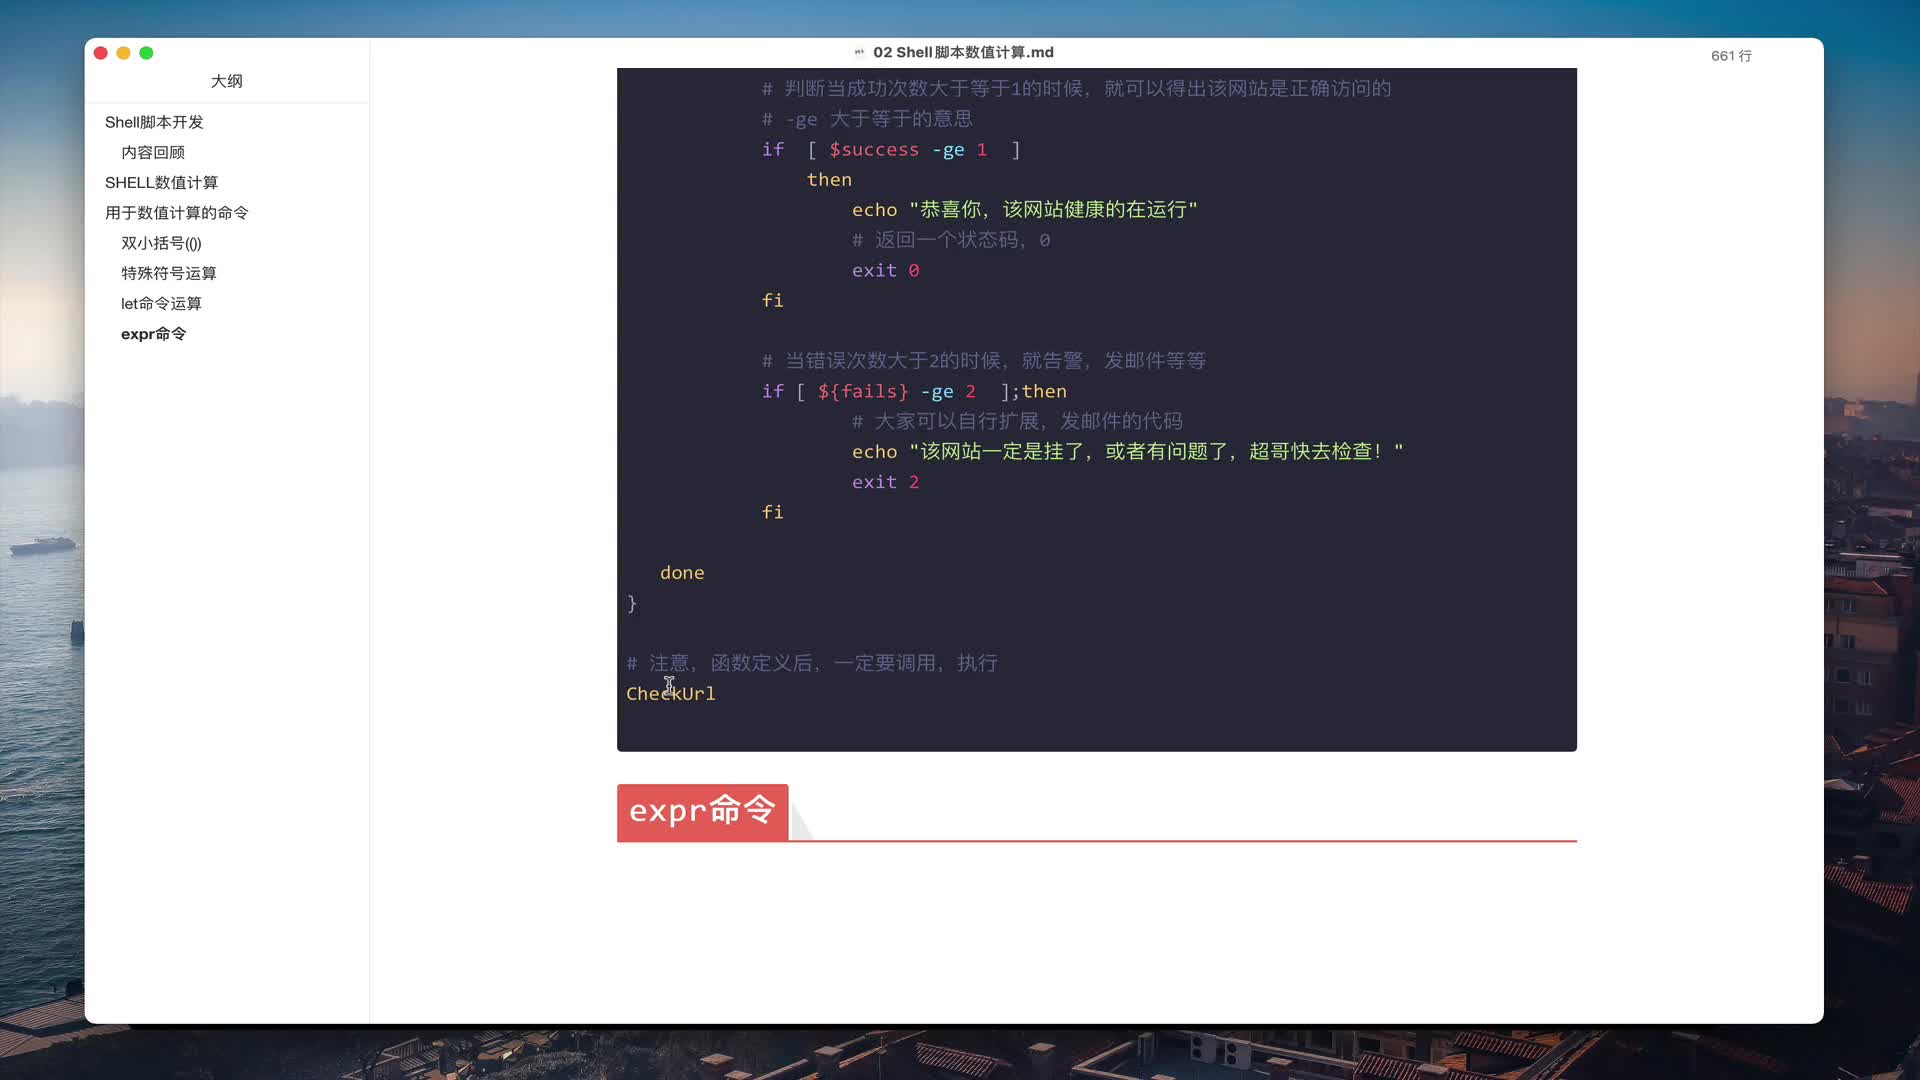The image size is (1920, 1080).
Task: Select expr命令 in outline panel
Action: pyautogui.click(x=154, y=334)
